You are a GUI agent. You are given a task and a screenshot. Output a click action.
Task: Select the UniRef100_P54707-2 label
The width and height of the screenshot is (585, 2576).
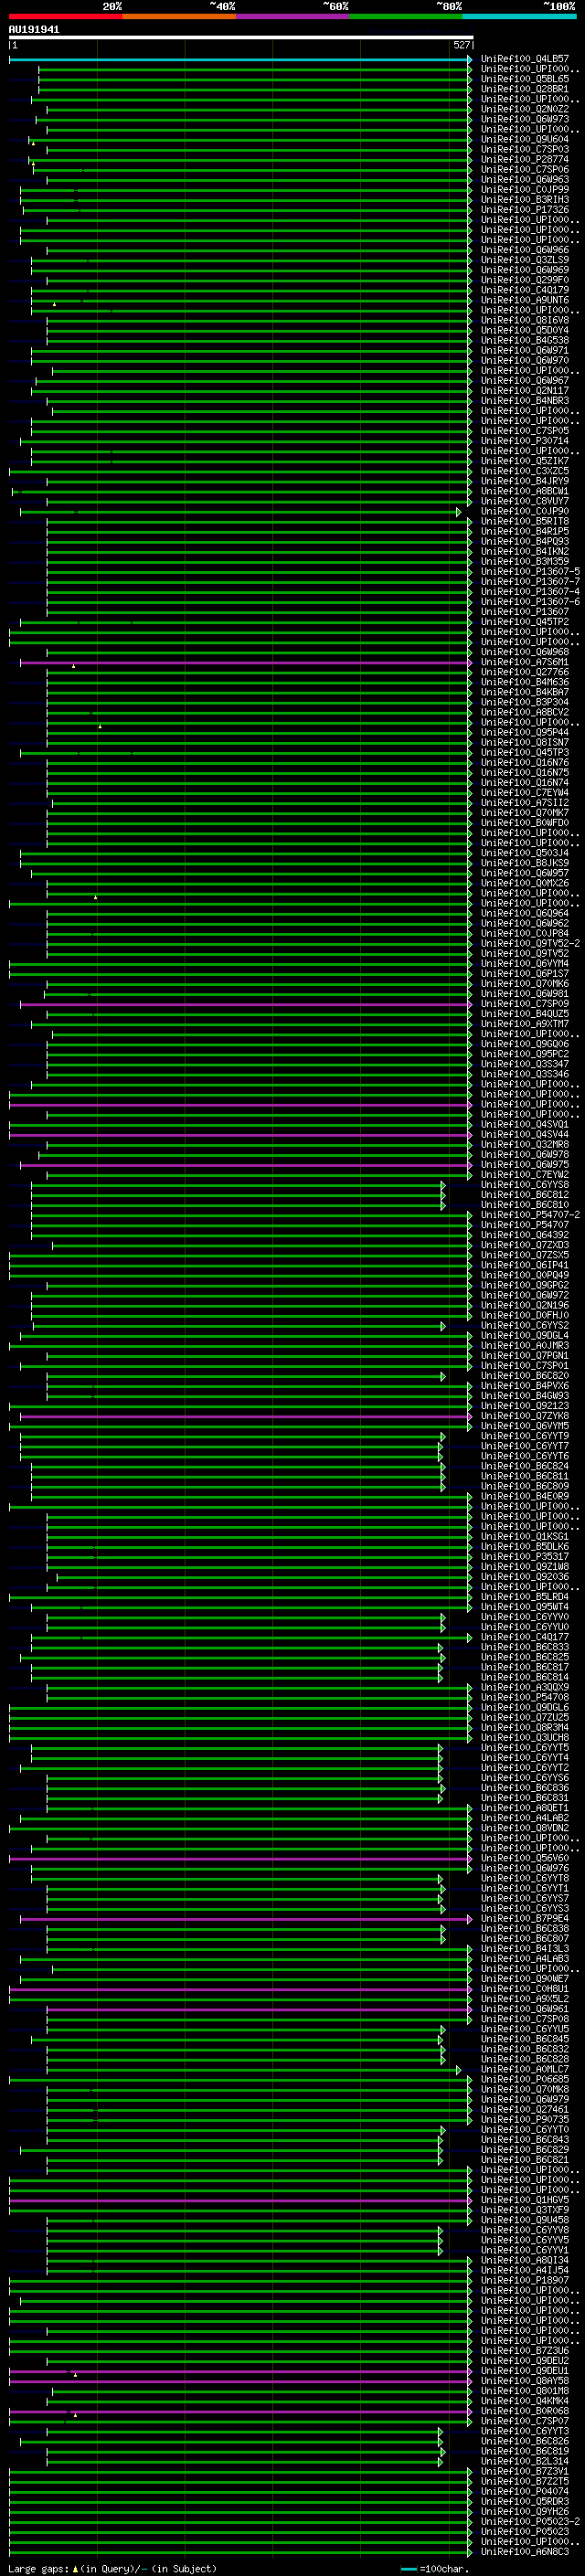coord(530,1214)
